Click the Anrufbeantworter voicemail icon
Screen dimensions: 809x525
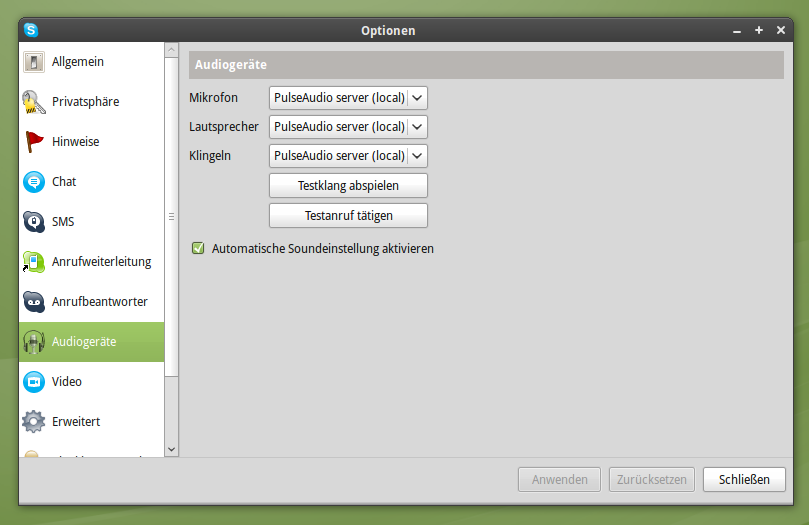pos(34,302)
